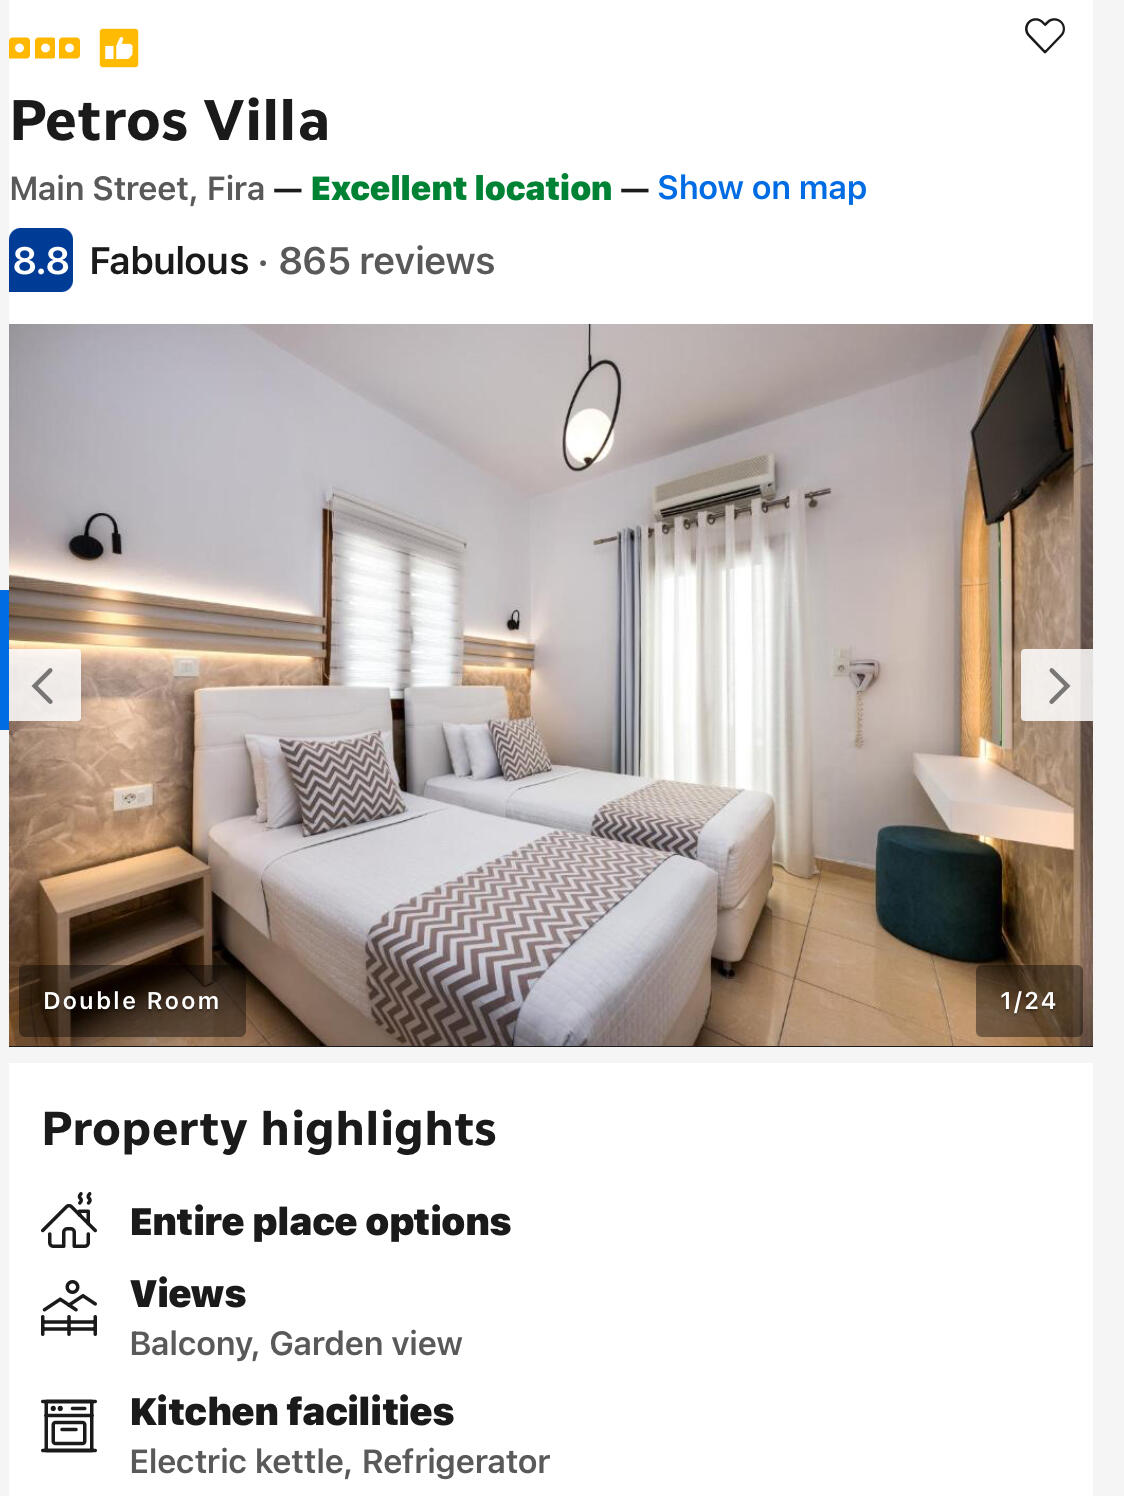This screenshot has height=1496, width=1124.
Task: Click the yellow thumbs-up preferred badge
Action: (119, 48)
